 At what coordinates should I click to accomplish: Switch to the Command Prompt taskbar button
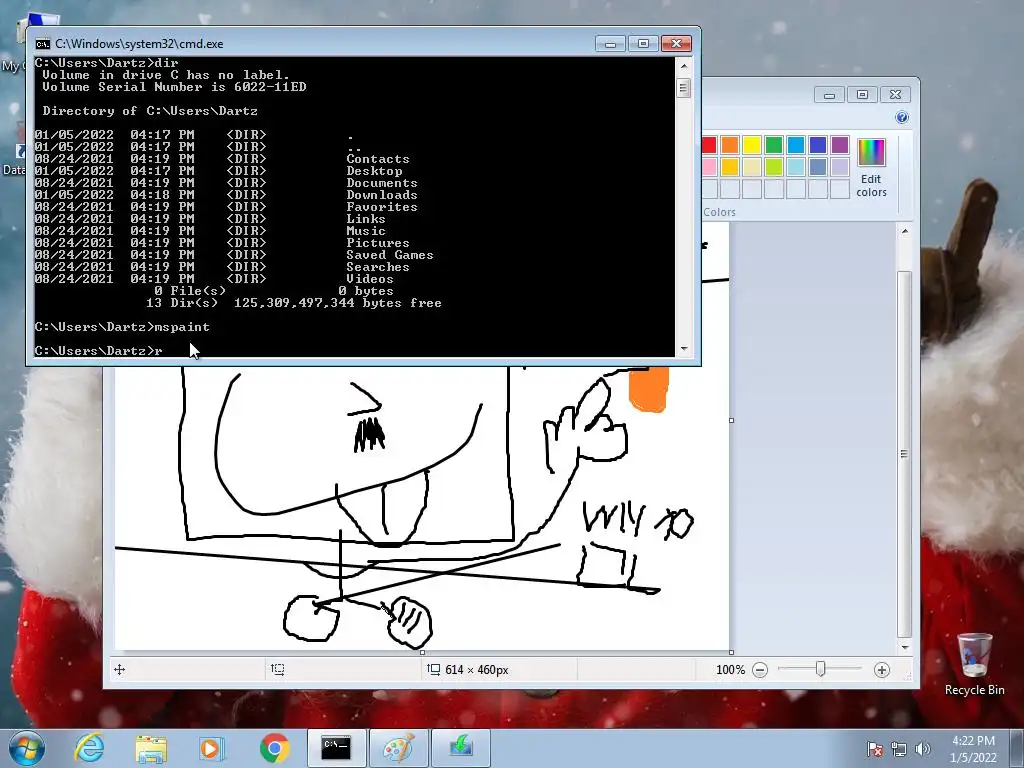point(336,748)
